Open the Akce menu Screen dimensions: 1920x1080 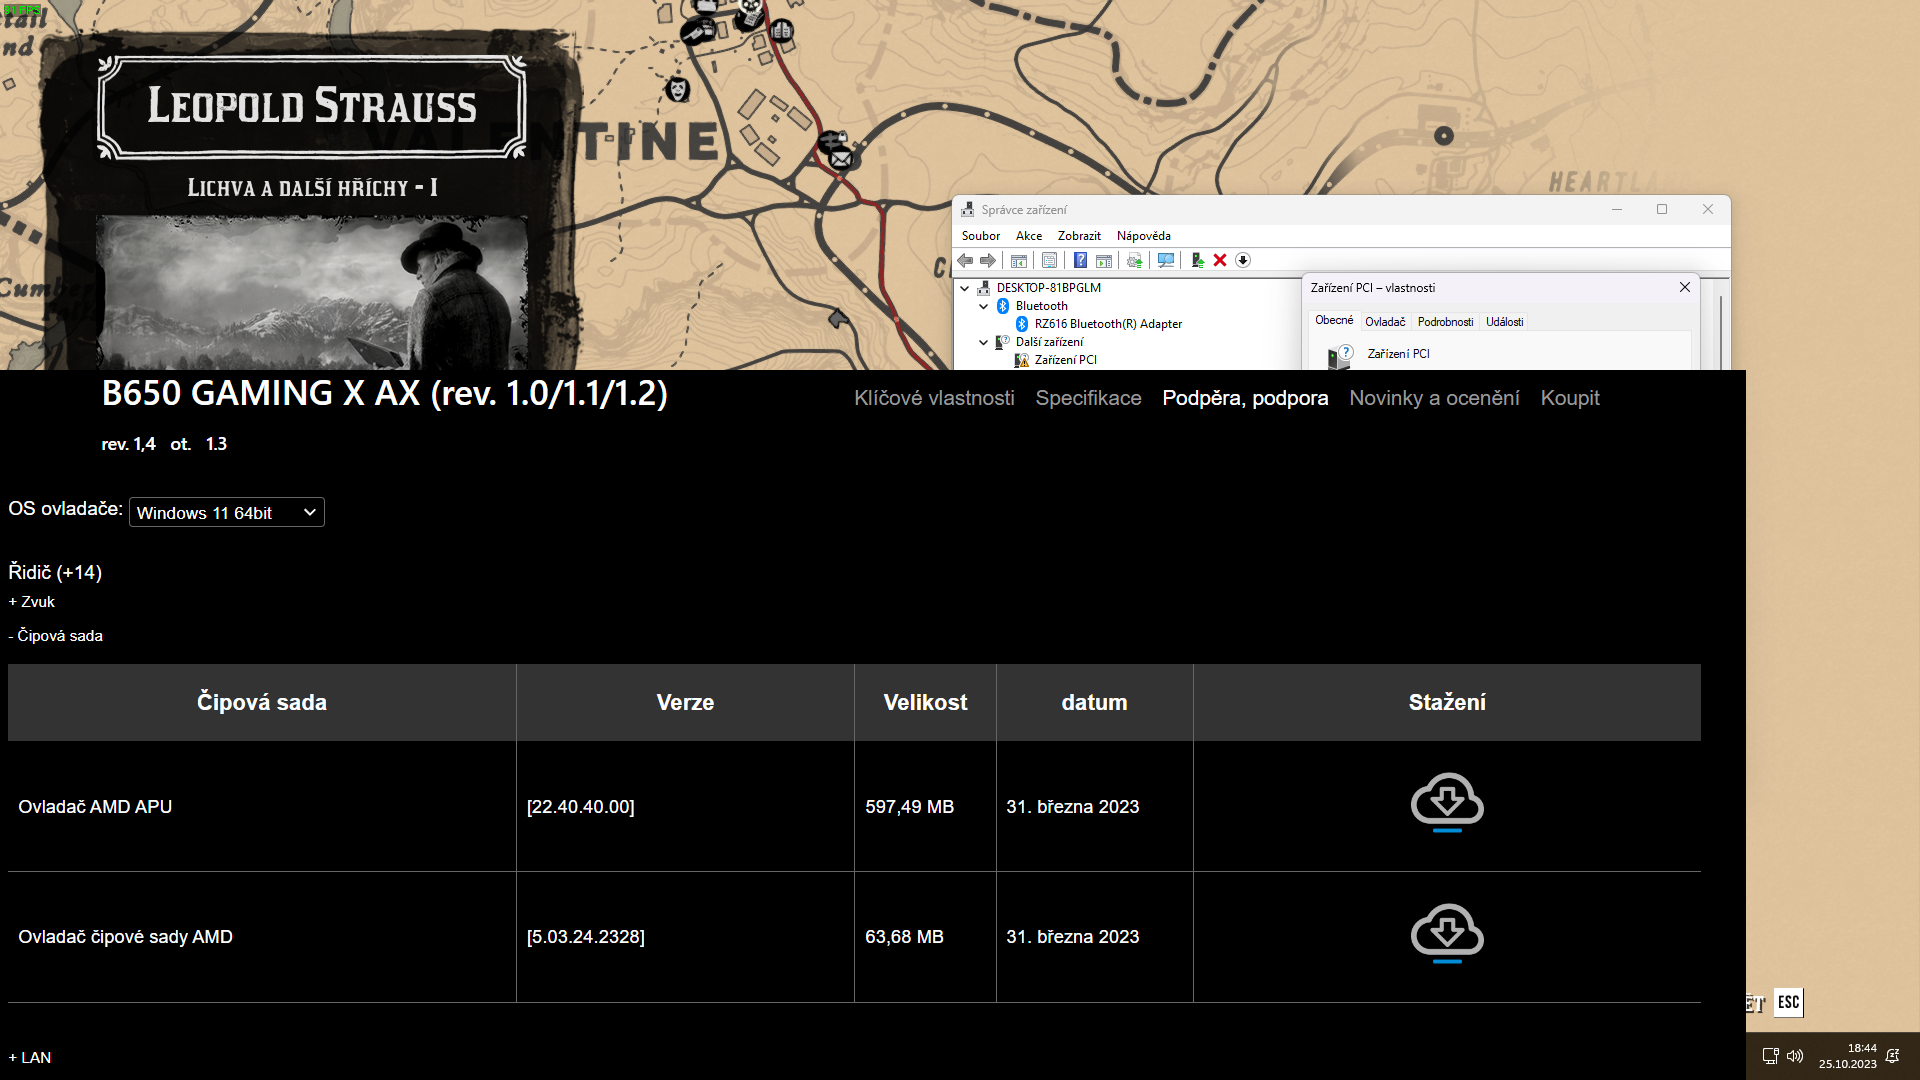[x=1028, y=236]
